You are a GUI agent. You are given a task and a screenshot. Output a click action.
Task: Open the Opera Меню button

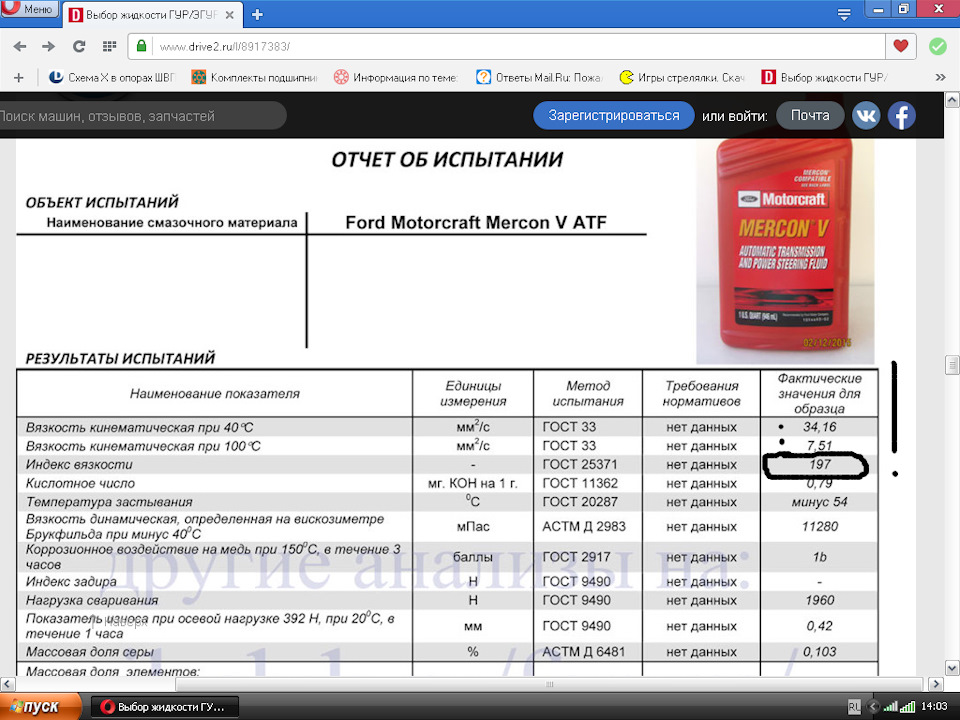[x=29, y=9]
